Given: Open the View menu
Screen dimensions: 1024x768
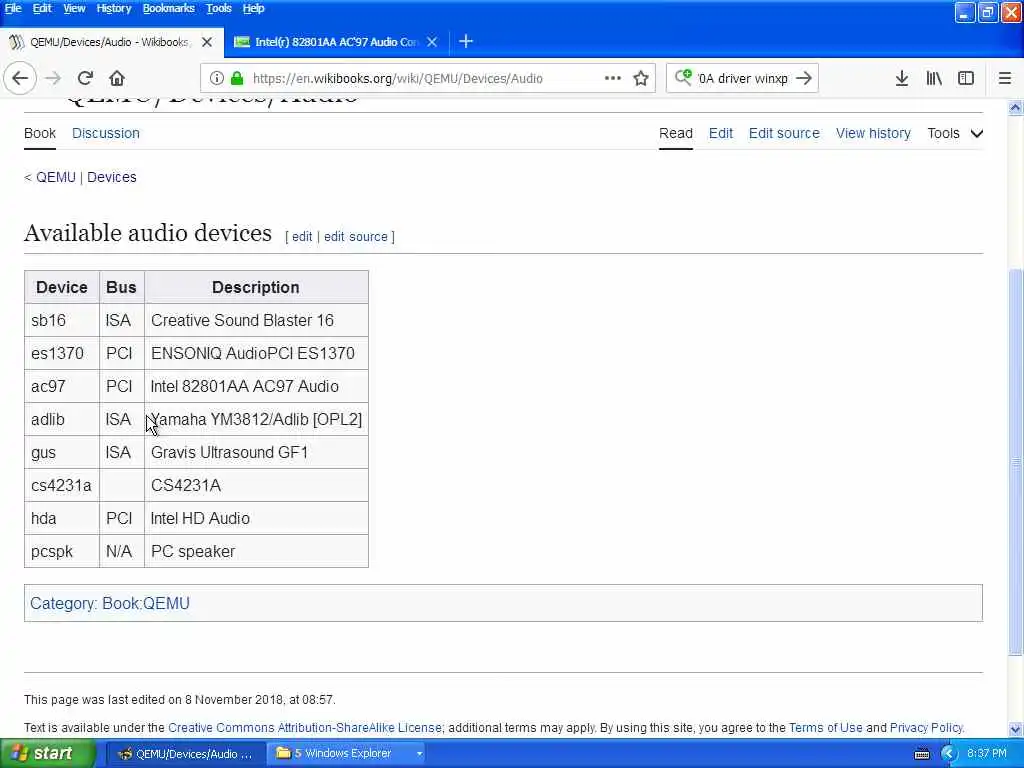Looking at the screenshot, I should [74, 8].
